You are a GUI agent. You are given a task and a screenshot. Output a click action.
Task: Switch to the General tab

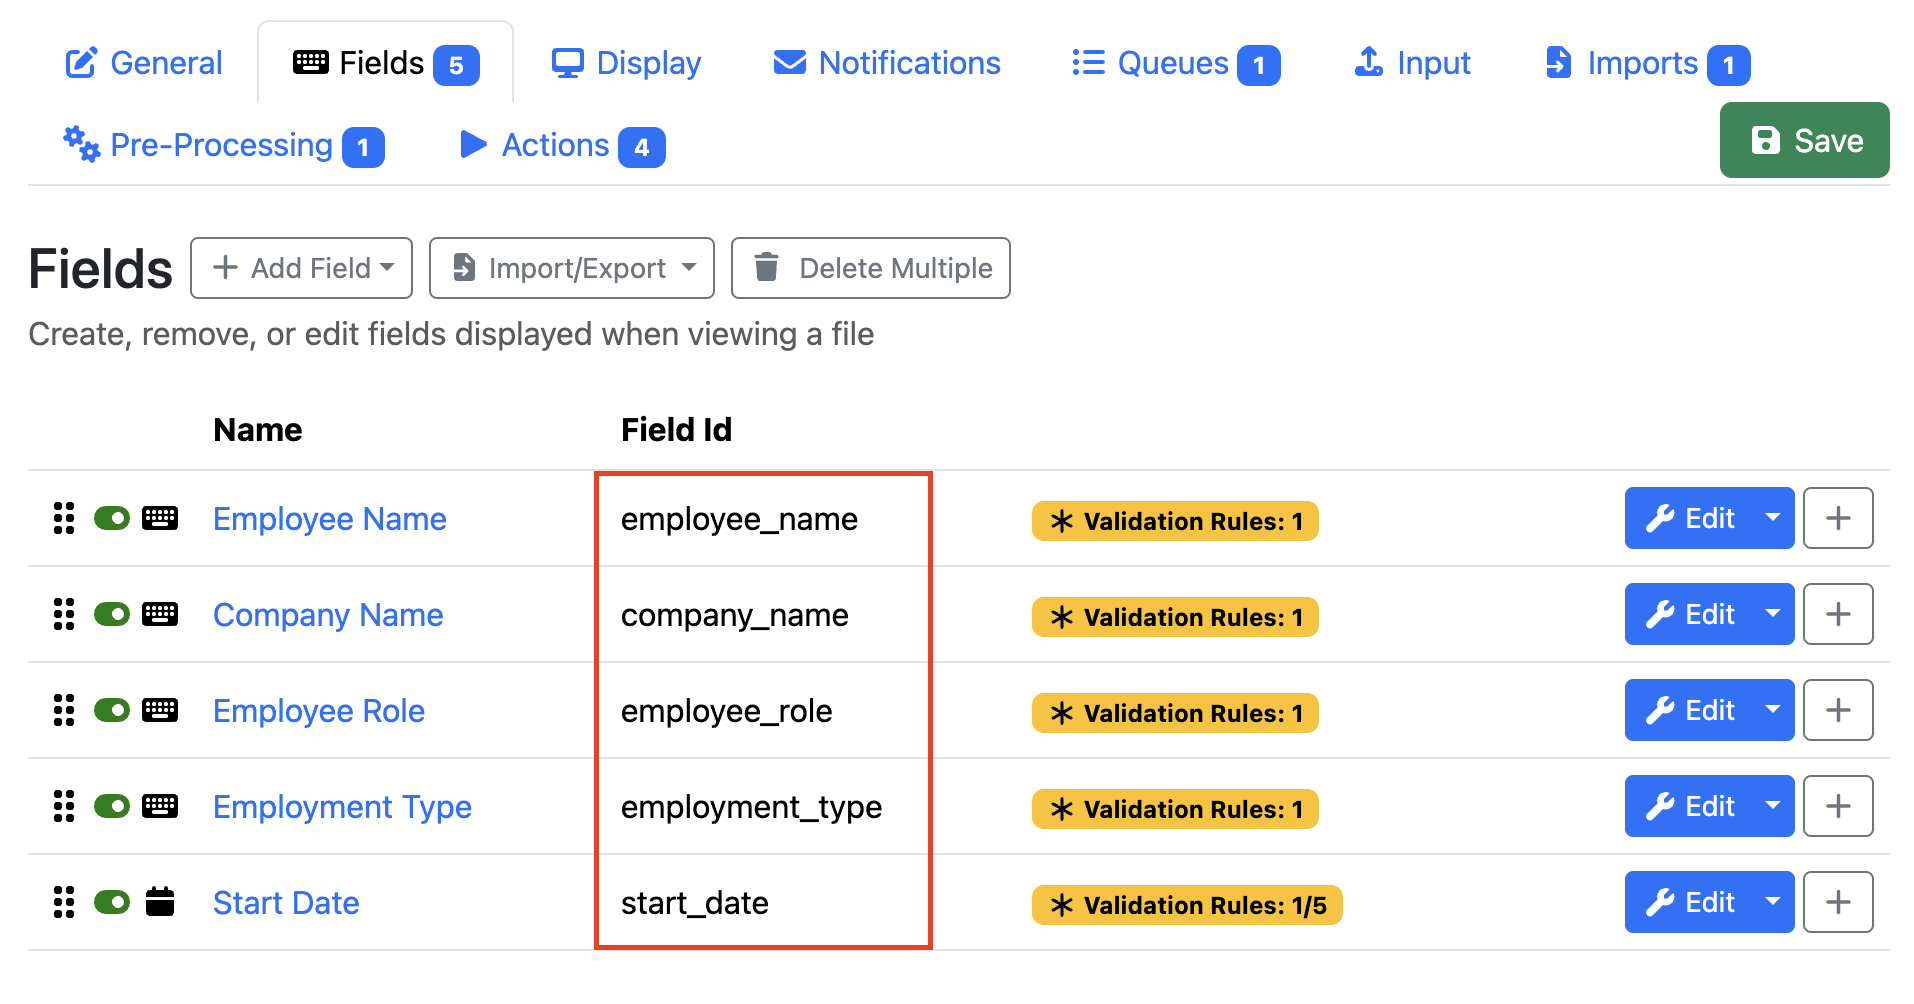click(143, 63)
